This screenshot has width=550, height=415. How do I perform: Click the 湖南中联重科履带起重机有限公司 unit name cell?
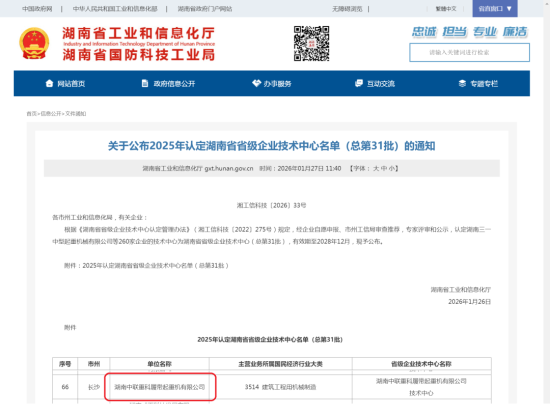(160, 387)
